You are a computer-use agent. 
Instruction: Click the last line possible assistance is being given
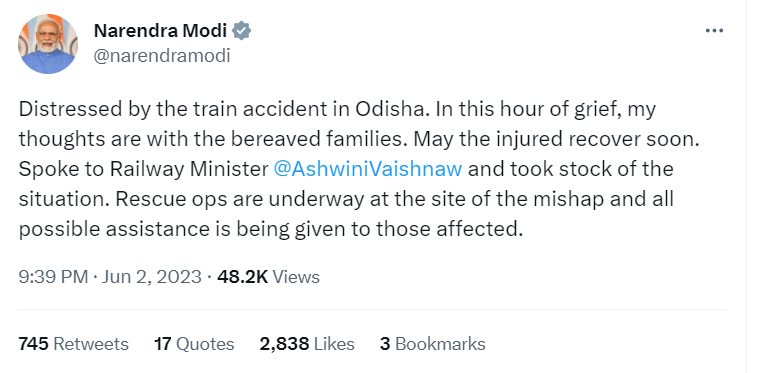[x=181, y=229]
